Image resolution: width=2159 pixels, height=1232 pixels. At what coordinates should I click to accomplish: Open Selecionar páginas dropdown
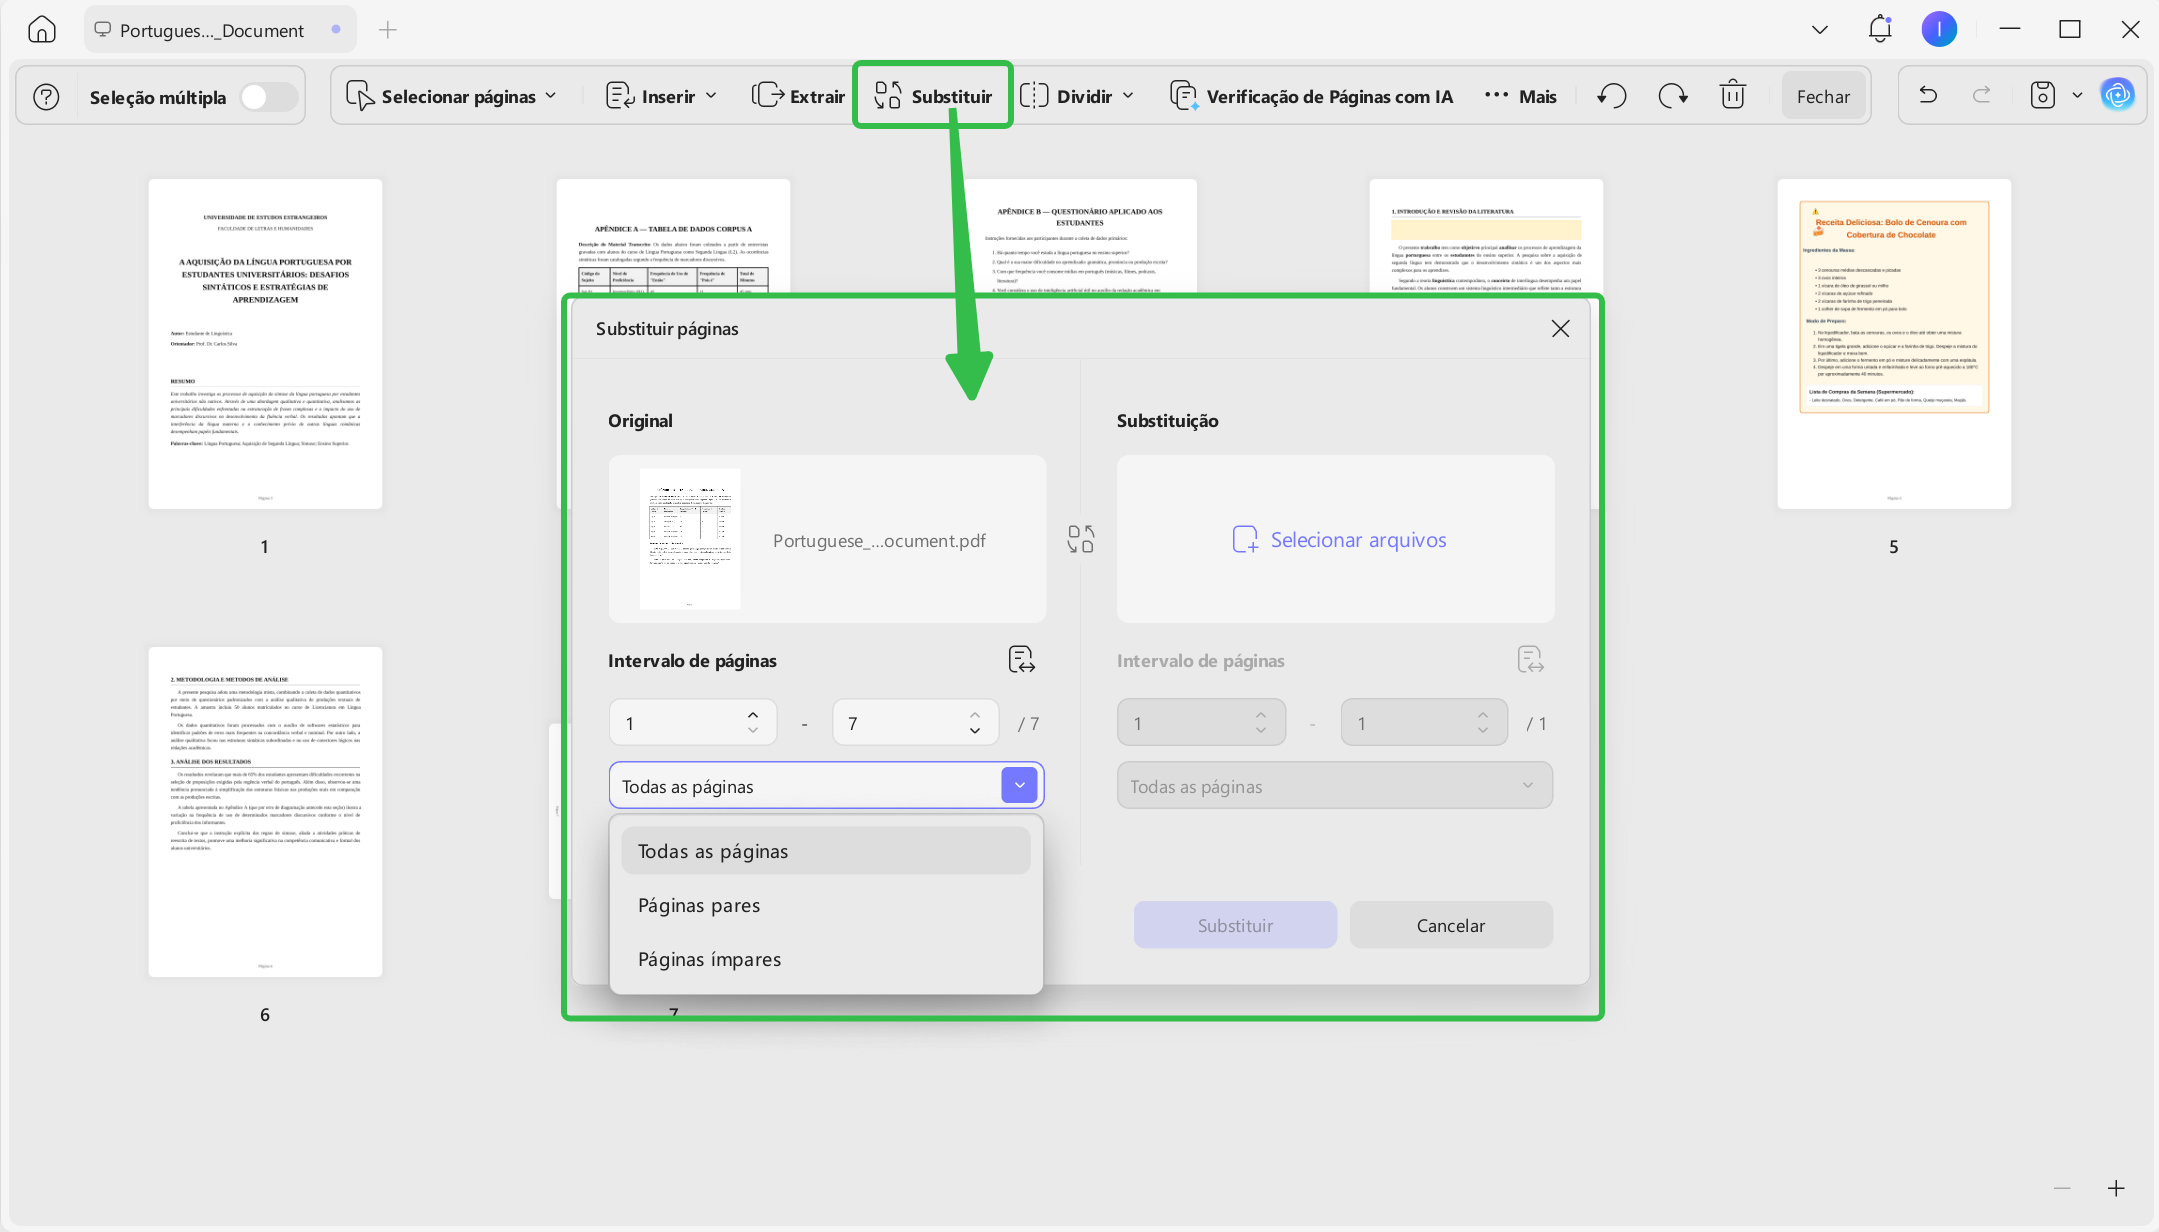pos(451,96)
